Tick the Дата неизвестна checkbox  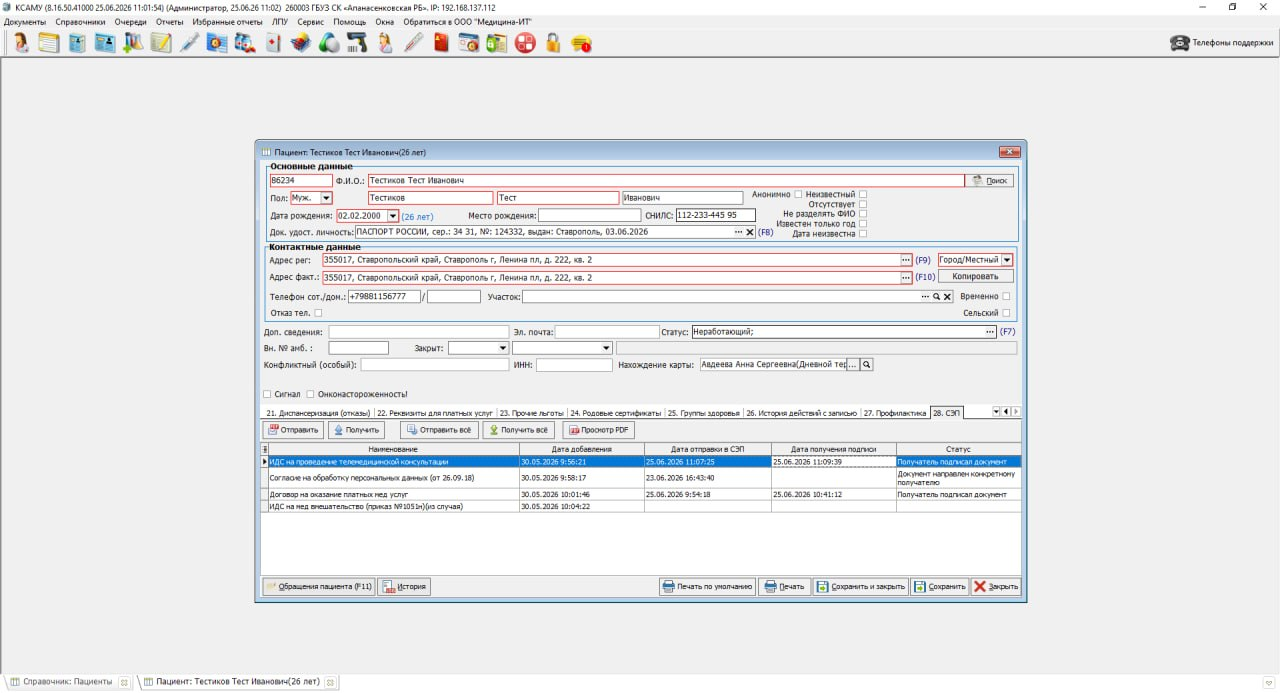point(863,234)
